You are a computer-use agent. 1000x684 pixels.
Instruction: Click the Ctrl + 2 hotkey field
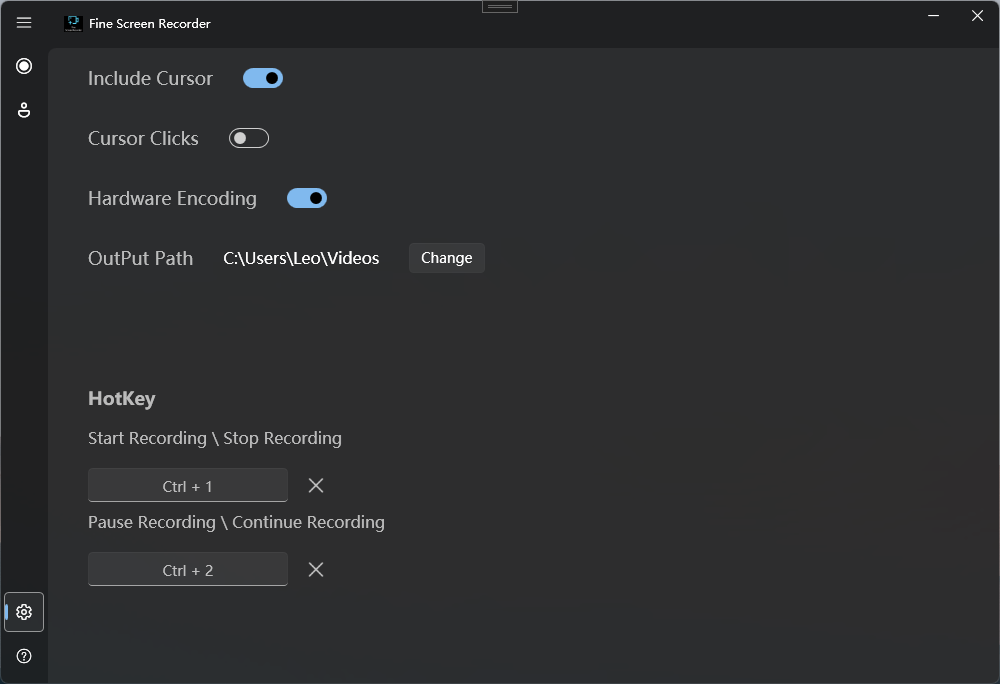[188, 570]
